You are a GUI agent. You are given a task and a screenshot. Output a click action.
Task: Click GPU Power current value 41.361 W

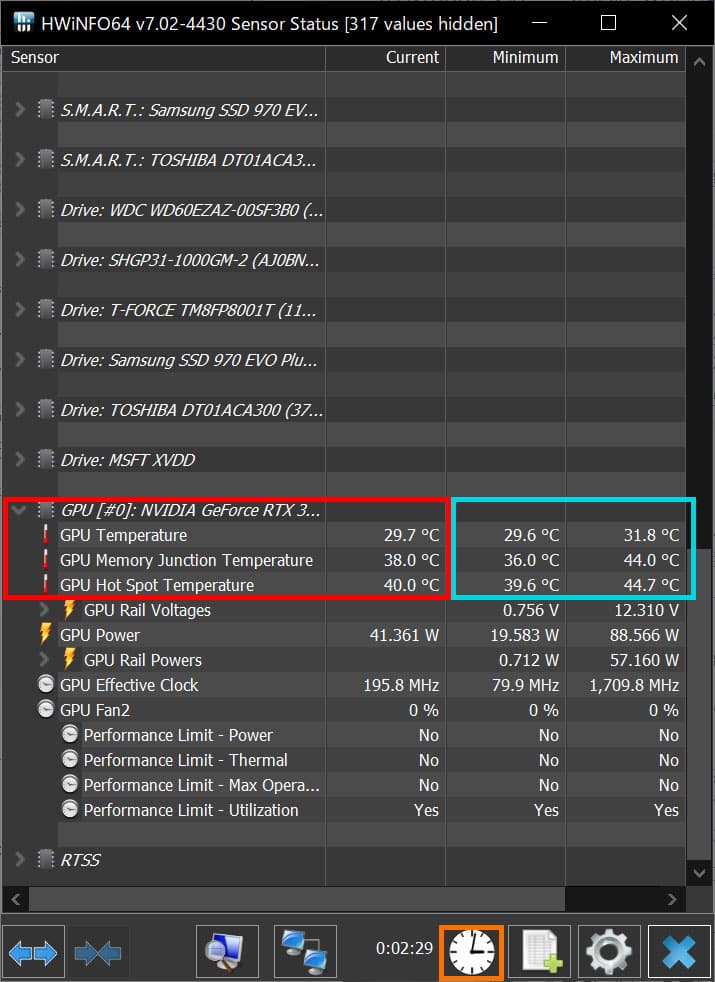404,635
